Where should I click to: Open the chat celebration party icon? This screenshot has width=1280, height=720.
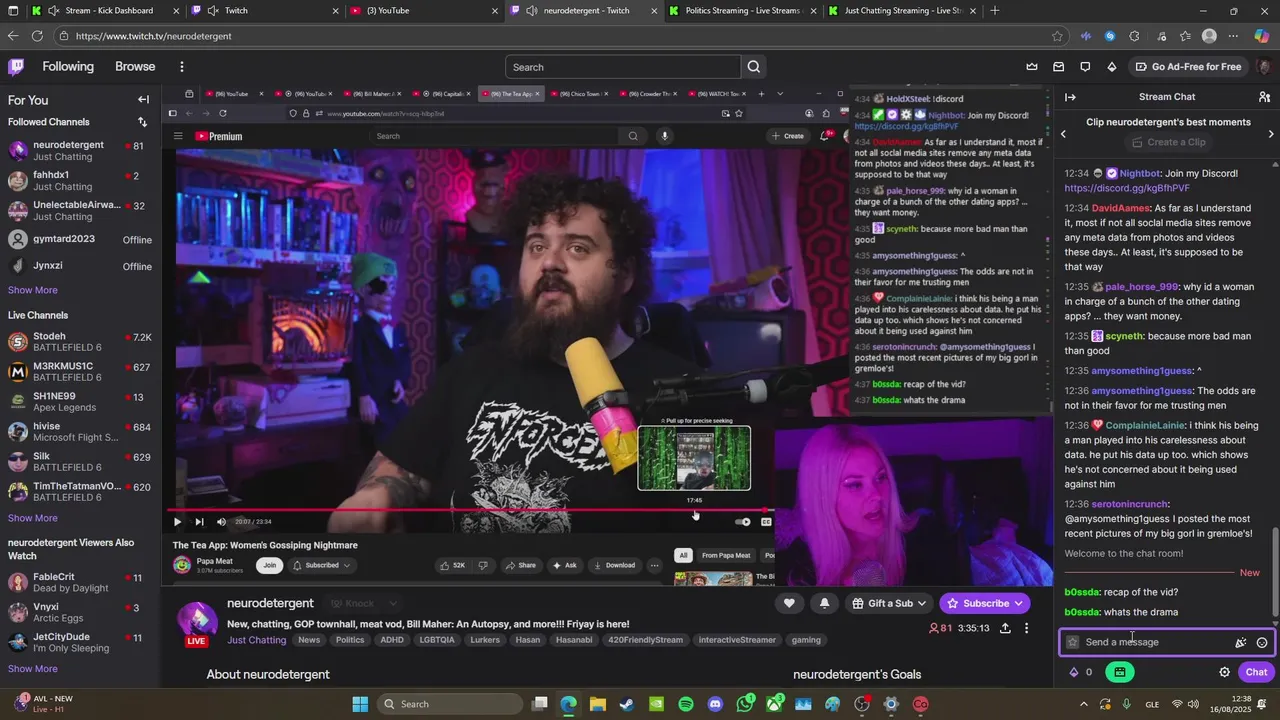point(1240,643)
